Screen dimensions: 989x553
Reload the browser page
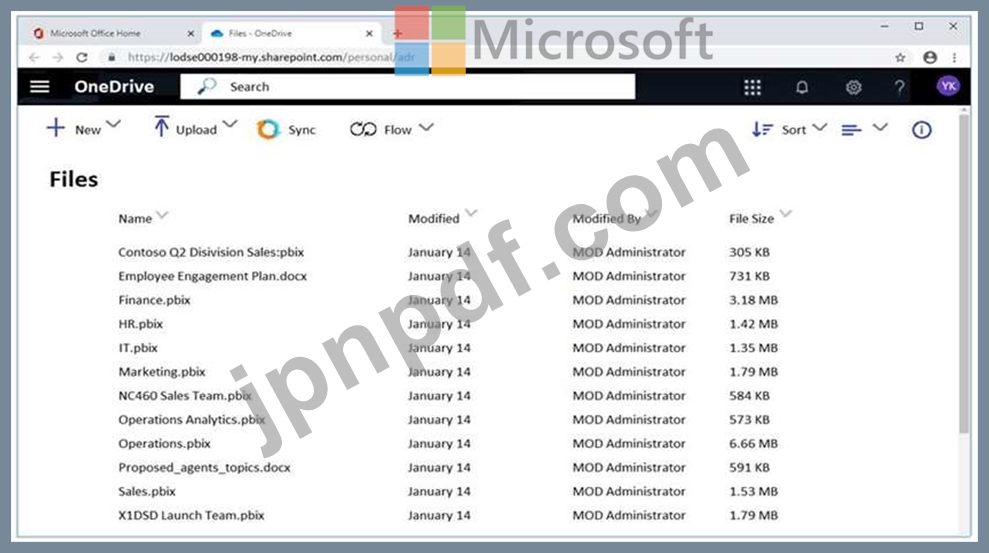click(x=82, y=57)
